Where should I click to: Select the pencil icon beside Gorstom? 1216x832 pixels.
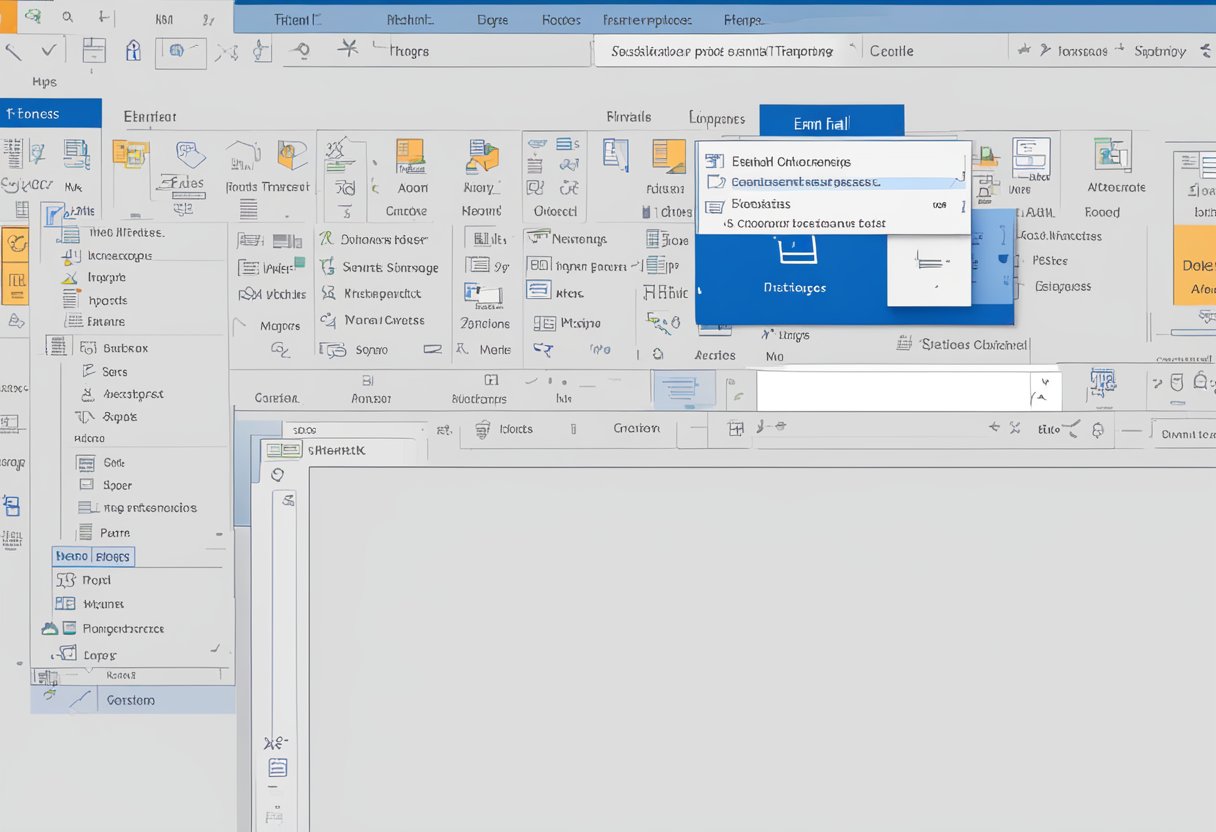pyautogui.click(x=80, y=699)
